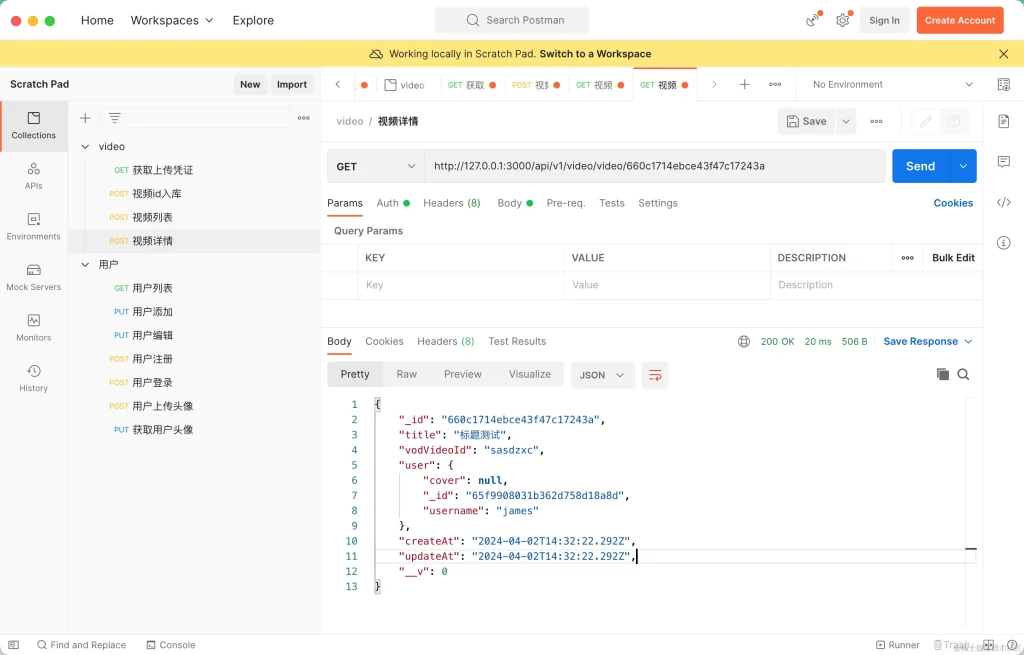Open the No Environment selector
Screen dimensions: 1024x655
pos(891,85)
